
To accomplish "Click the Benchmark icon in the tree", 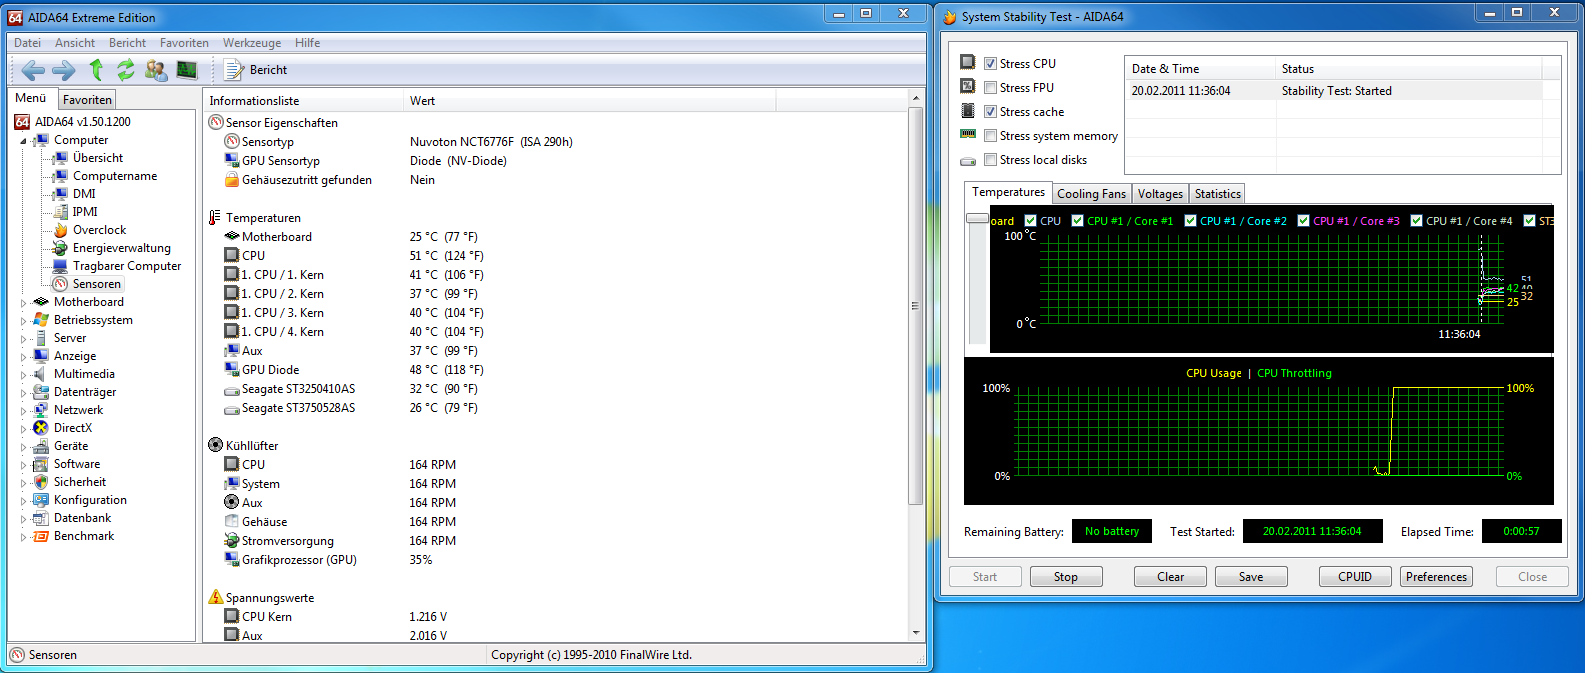I will 41,536.
